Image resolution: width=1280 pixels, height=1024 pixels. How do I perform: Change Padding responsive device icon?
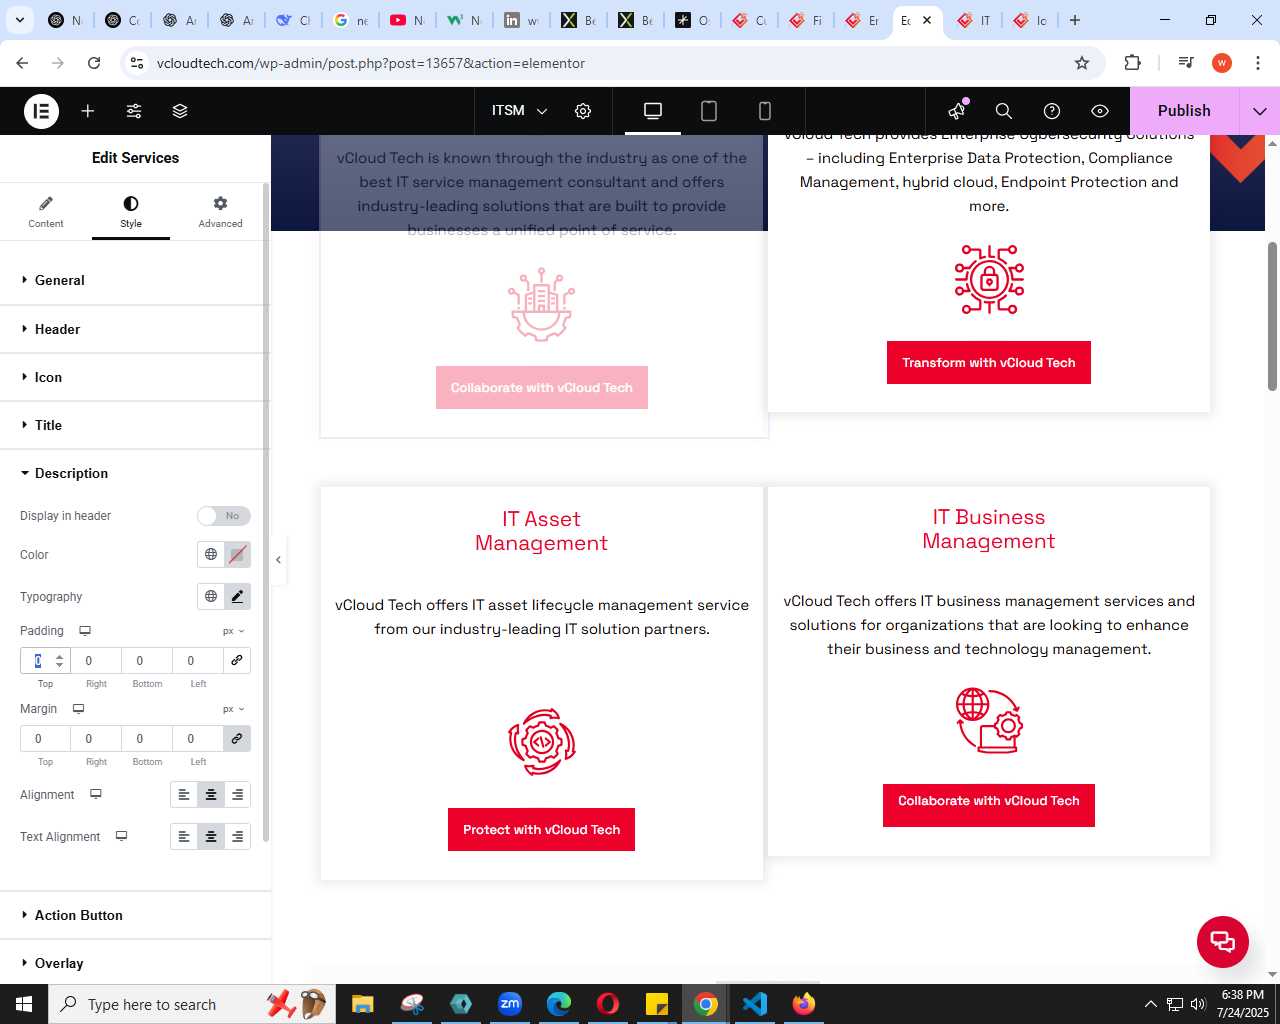[x=85, y=631]
